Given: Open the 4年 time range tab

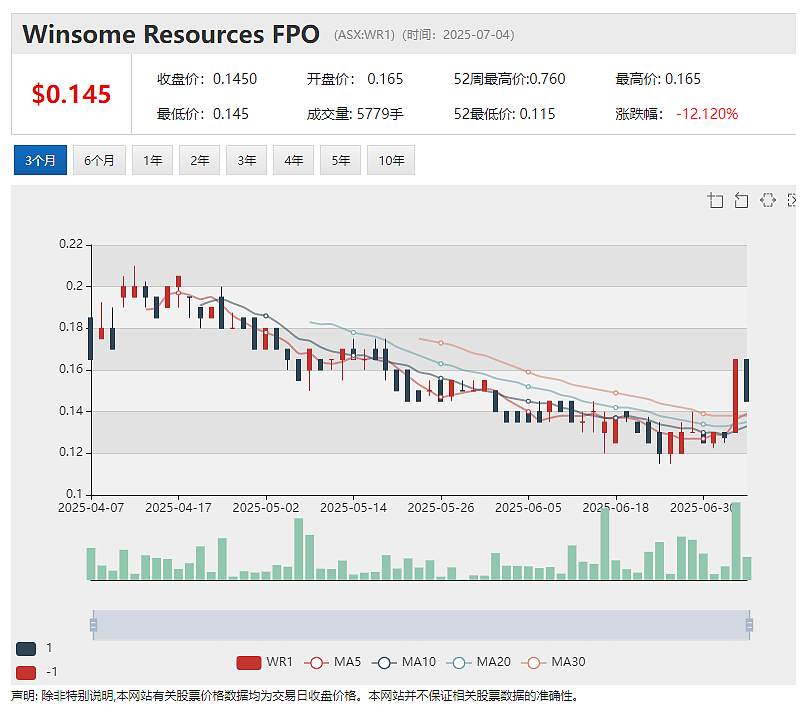Looking at the screenshot, I should click(293, 160).
